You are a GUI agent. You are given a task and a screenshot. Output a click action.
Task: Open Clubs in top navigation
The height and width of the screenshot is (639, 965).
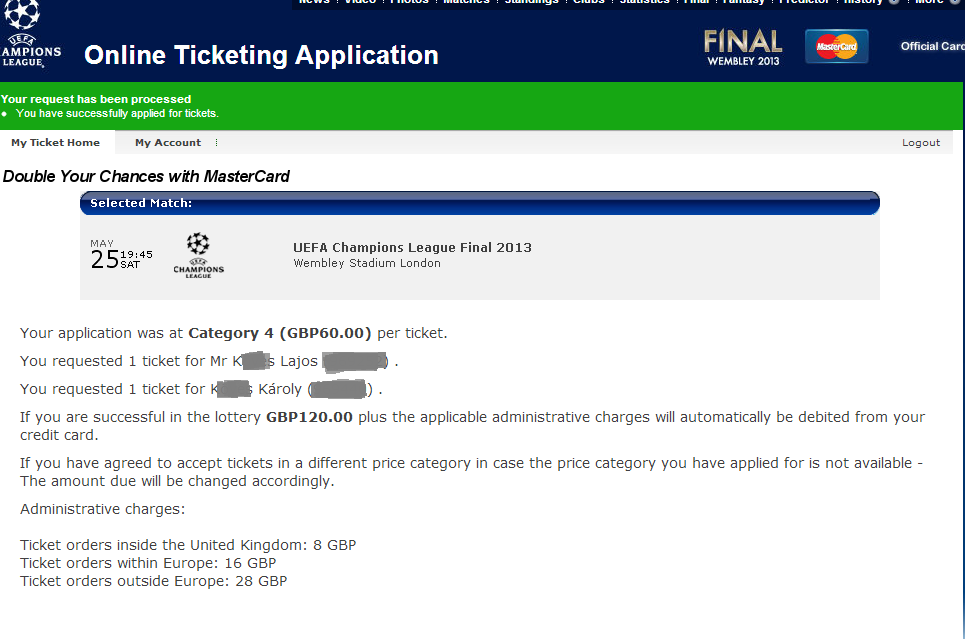coord(588,2)
